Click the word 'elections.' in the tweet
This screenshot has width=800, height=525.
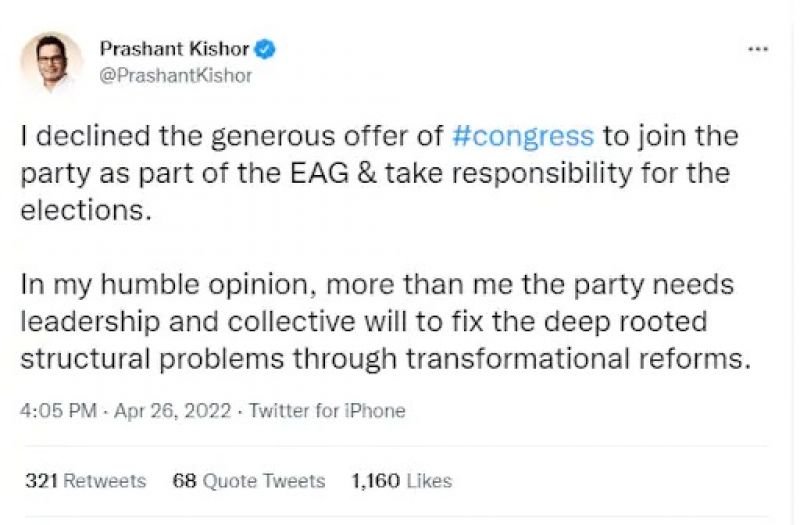pos(81,209)
